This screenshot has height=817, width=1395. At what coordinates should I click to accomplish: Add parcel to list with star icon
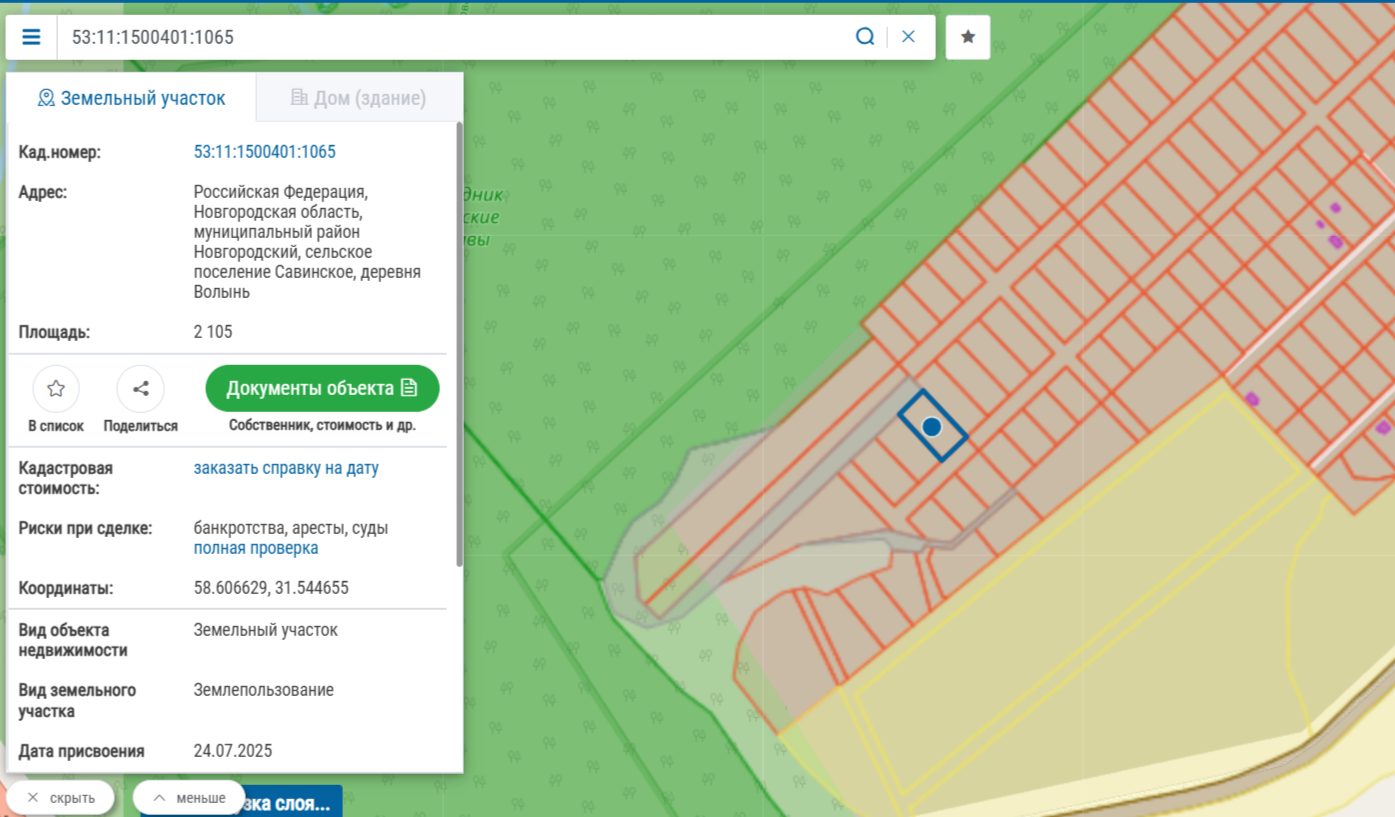click(56, 389)
